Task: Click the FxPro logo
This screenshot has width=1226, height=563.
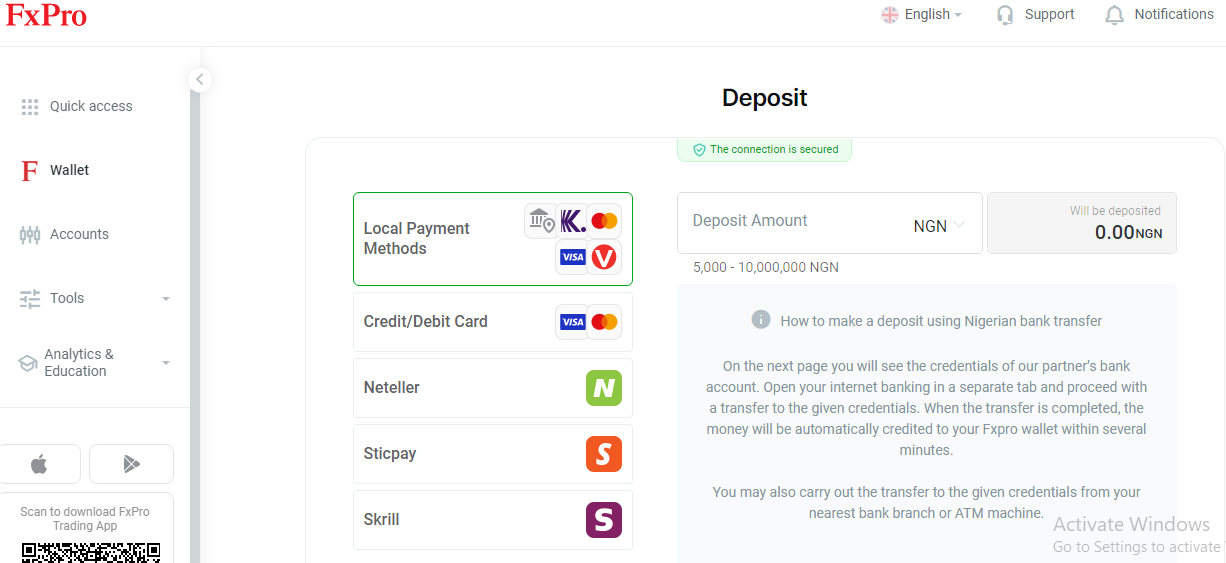Action: pyautogui.click(x=46, y=15)
